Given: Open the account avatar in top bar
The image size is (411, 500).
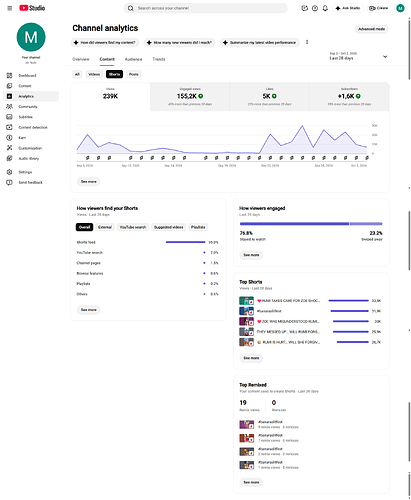Looking at the screenshot, I should pos(400,8).
